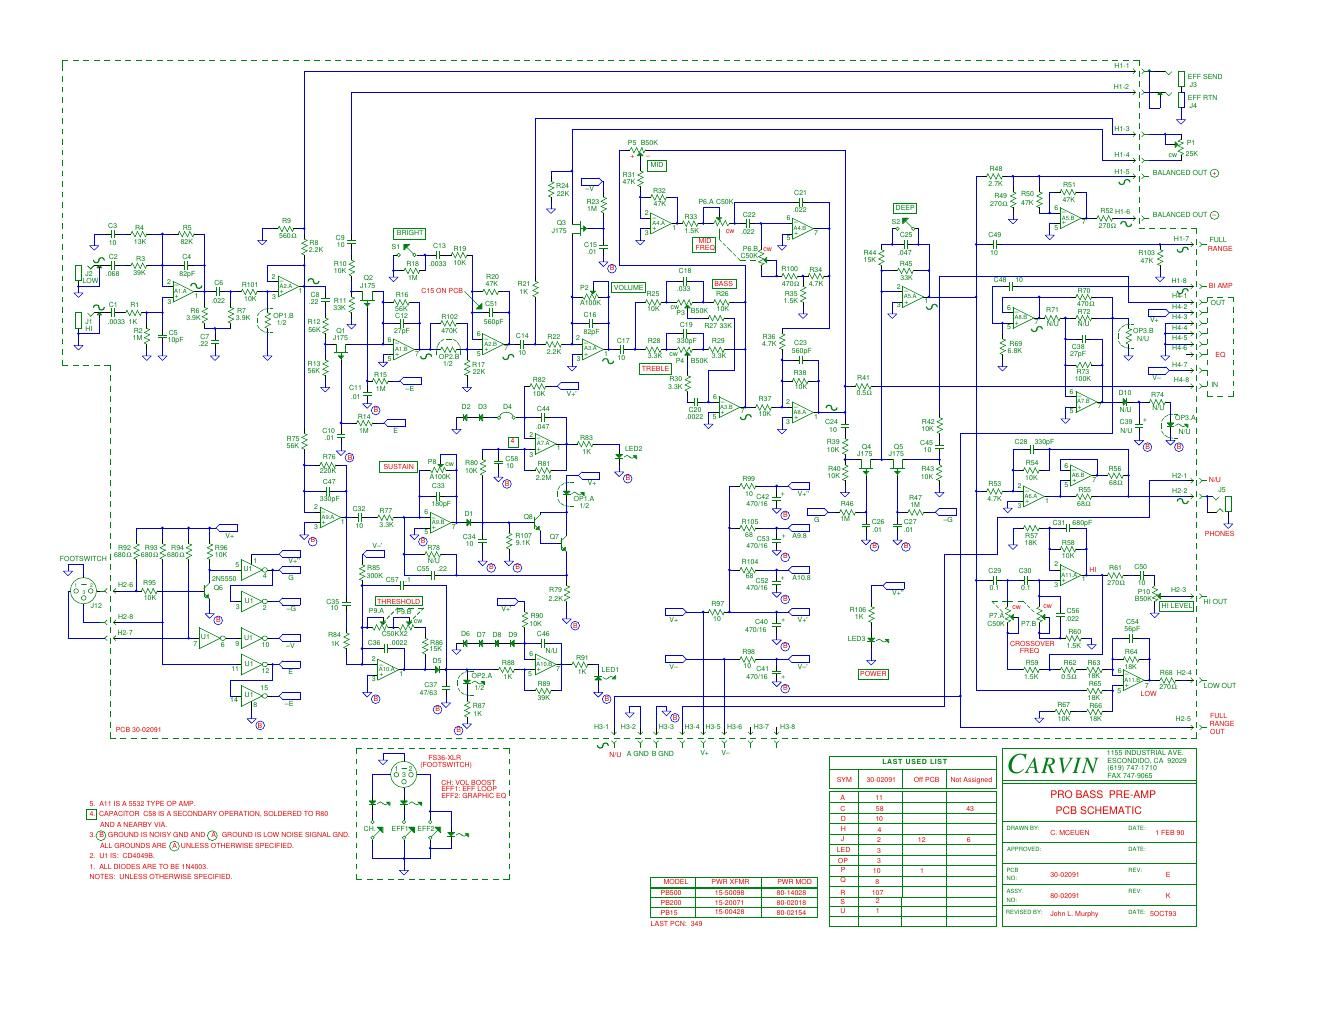The image size is (1320, 1020).
Task: Select the HI LEVEL label box
Action: pyautogui.click(x=1176, y=605)
